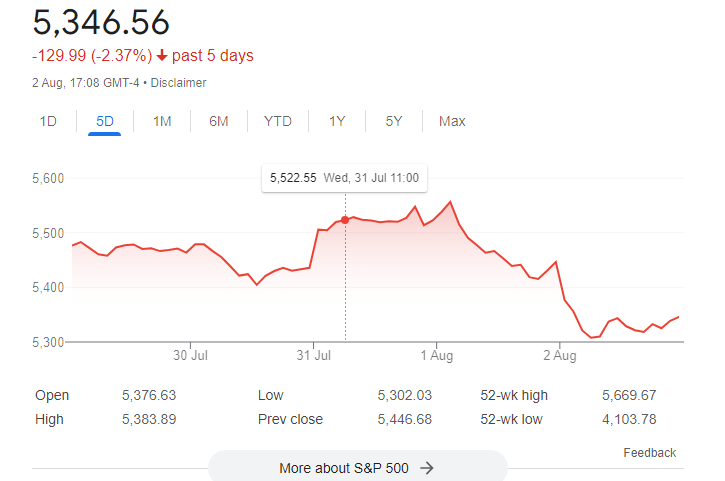The width and height of the screenshot is (725, 481).
Task: Show the YTD chart range
Action: coord(278,121)
